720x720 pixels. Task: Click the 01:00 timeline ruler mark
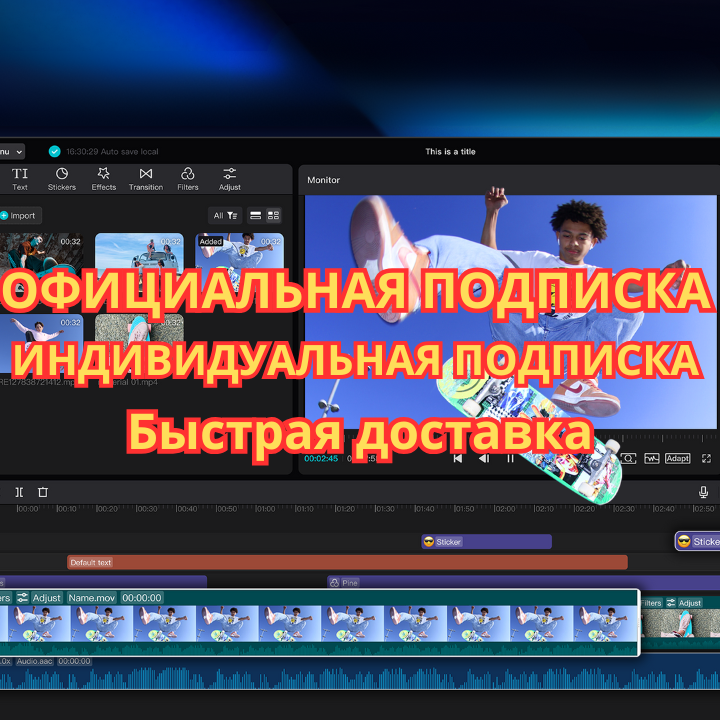point(264,509)
